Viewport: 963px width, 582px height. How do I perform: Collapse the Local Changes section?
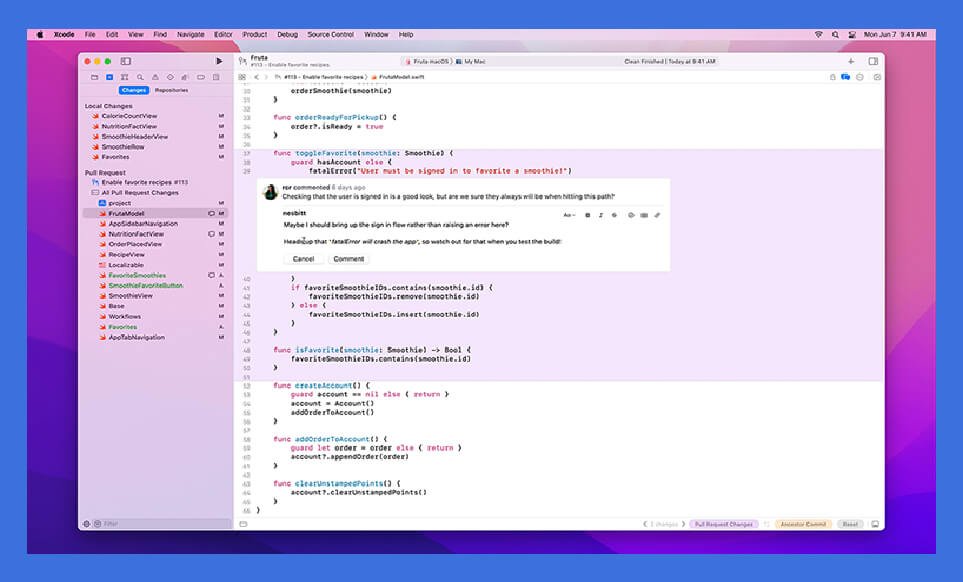click(x=109, y=105)
